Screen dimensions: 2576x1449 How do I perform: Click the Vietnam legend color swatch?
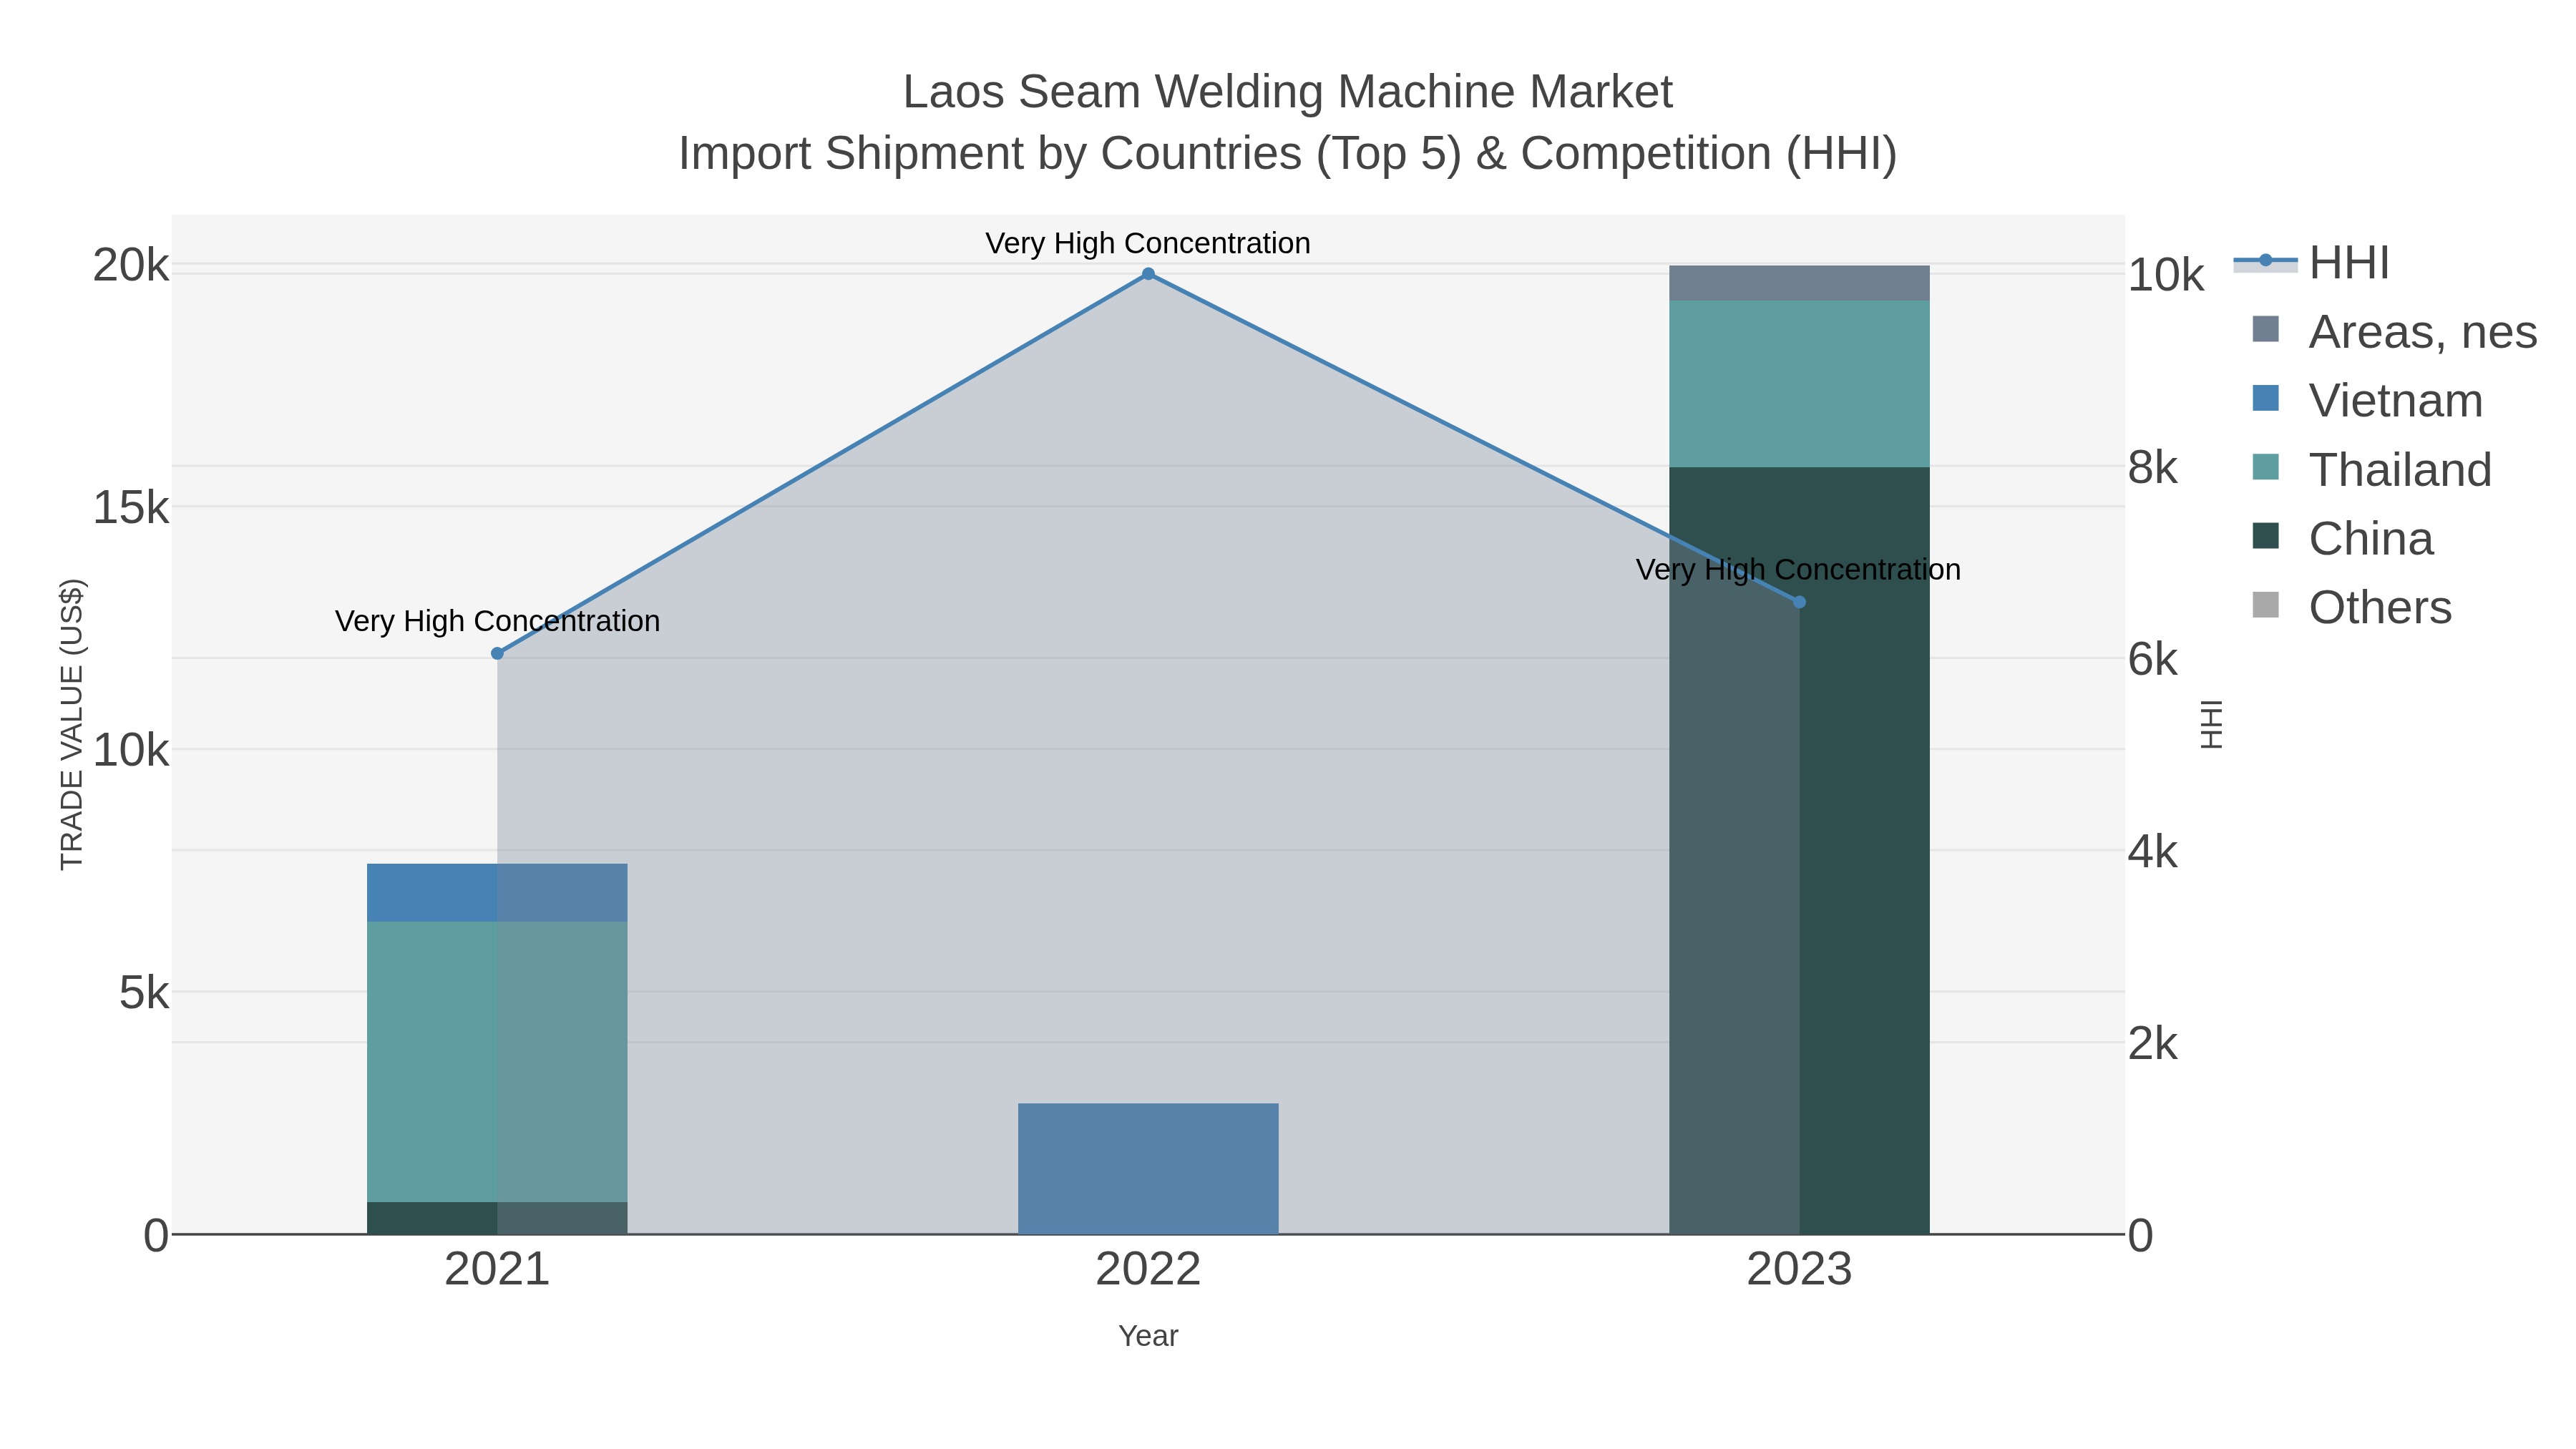pos(2266,398)
